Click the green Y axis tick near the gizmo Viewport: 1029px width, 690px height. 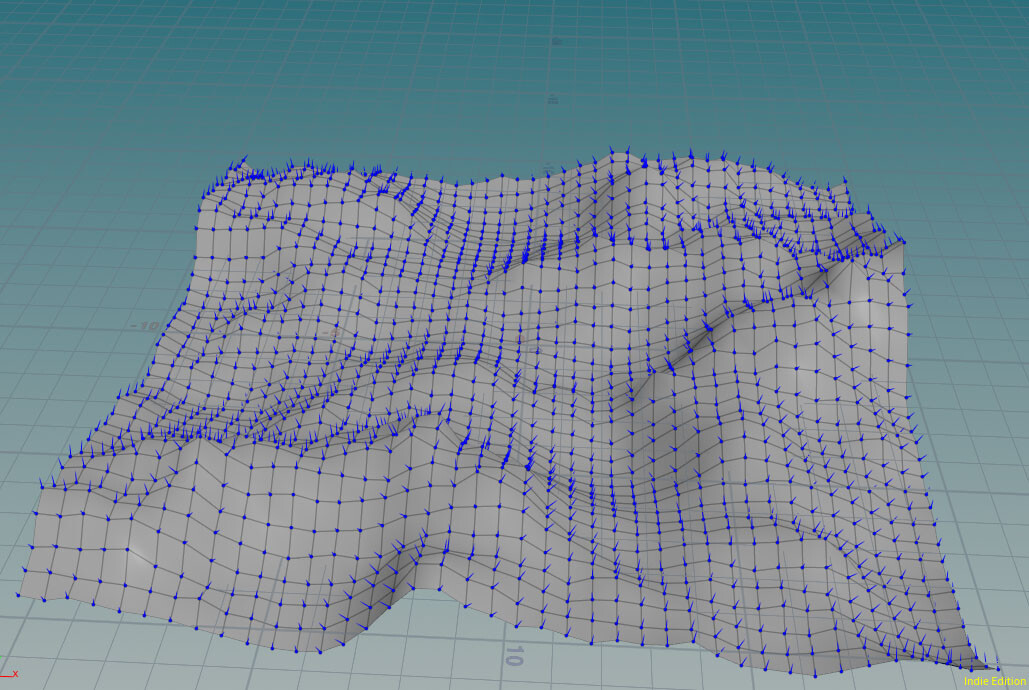point(2,657)
